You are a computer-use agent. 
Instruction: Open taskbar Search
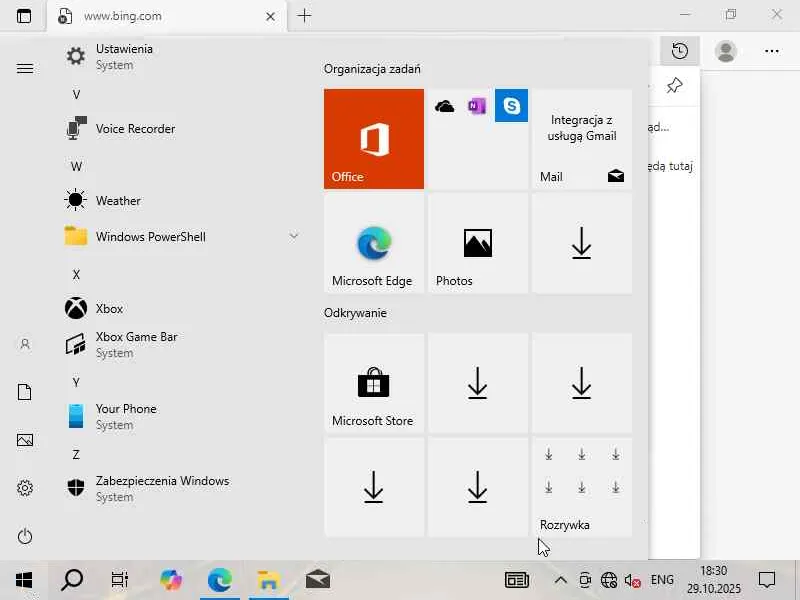tap(72, 580)
